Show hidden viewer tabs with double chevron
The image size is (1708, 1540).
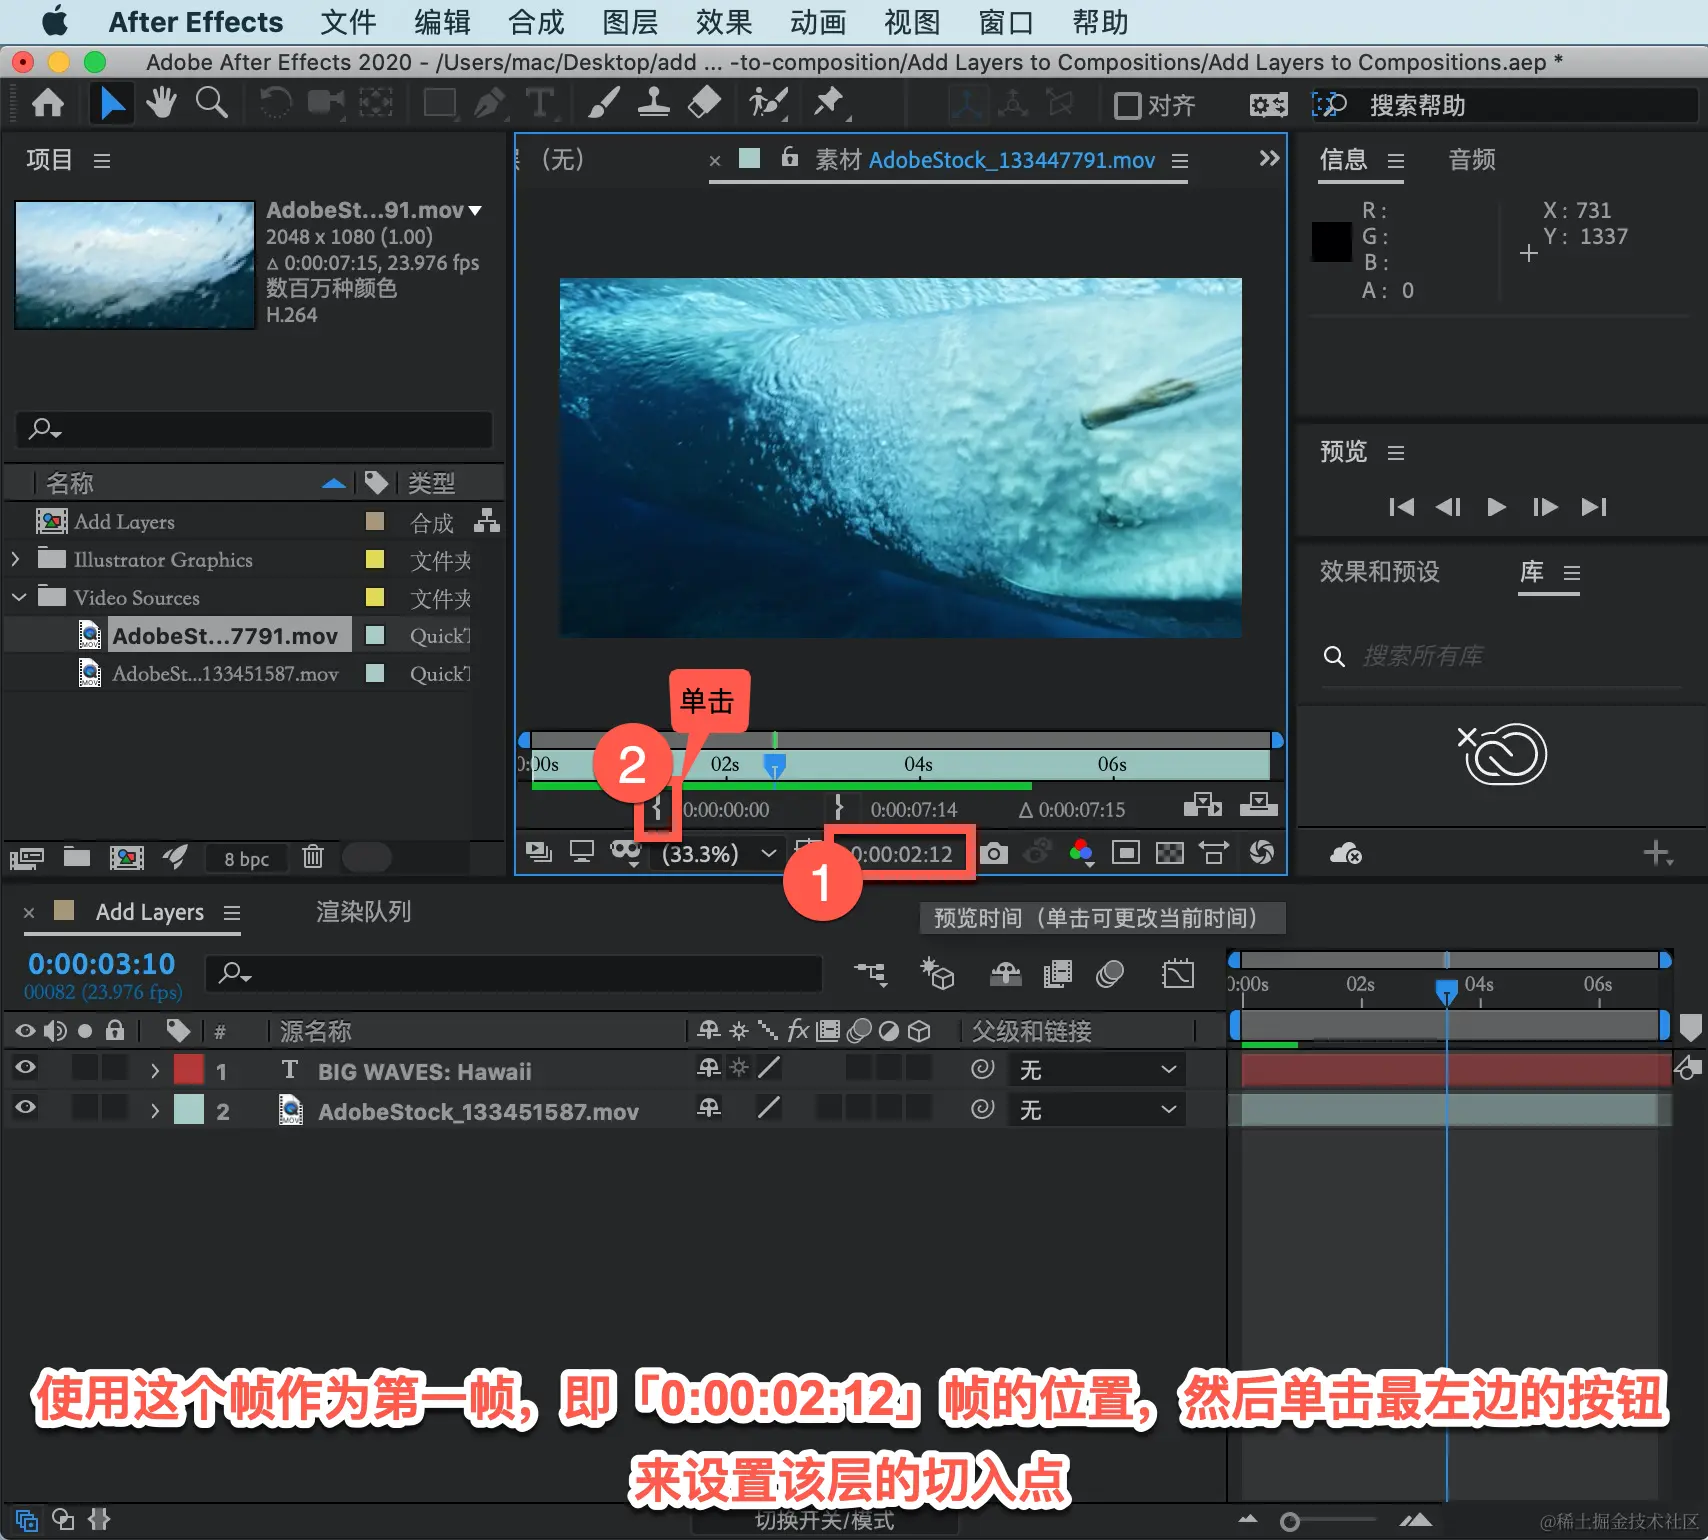coord(1269,158)
